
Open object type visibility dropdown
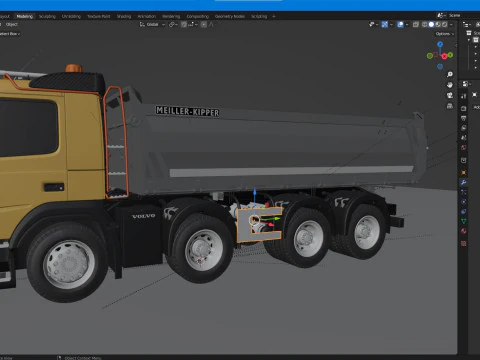click(x=373, y=24)
